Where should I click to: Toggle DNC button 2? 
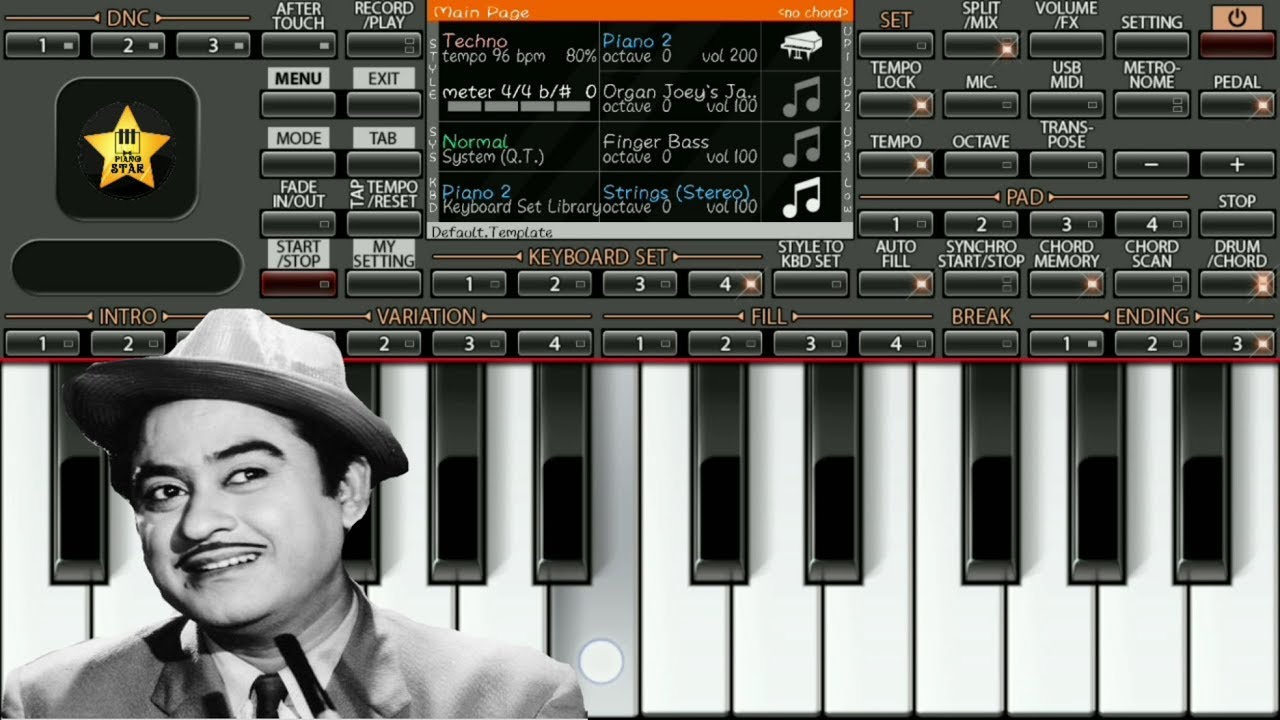(x=128, y=45)
